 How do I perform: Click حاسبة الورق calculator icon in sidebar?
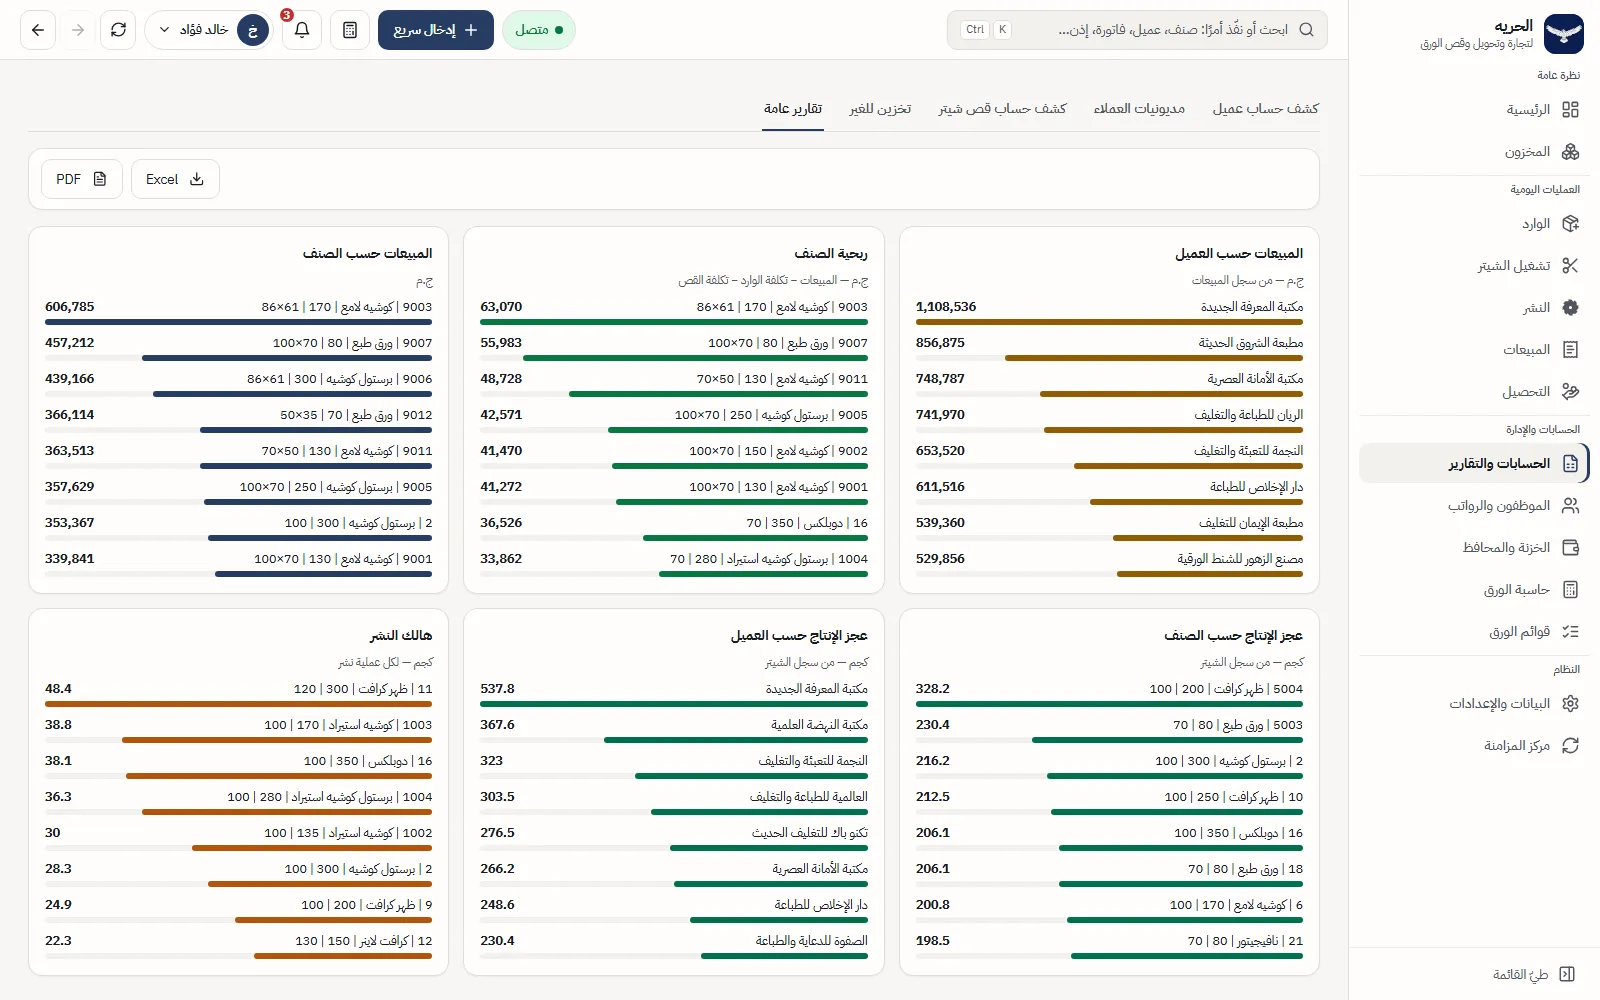click(1570, 590)
